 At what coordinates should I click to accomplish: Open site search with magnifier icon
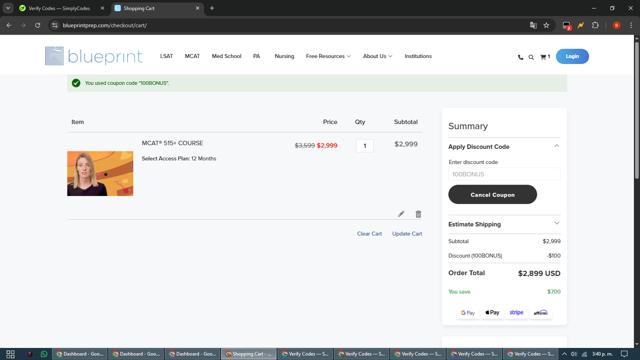pos(531,57)
